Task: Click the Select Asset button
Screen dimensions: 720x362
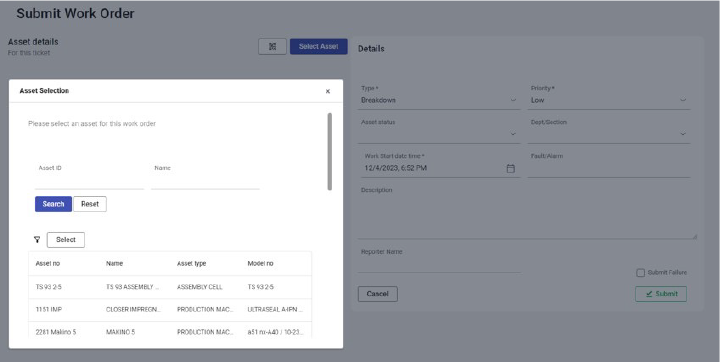Action: tap(319, 46)
